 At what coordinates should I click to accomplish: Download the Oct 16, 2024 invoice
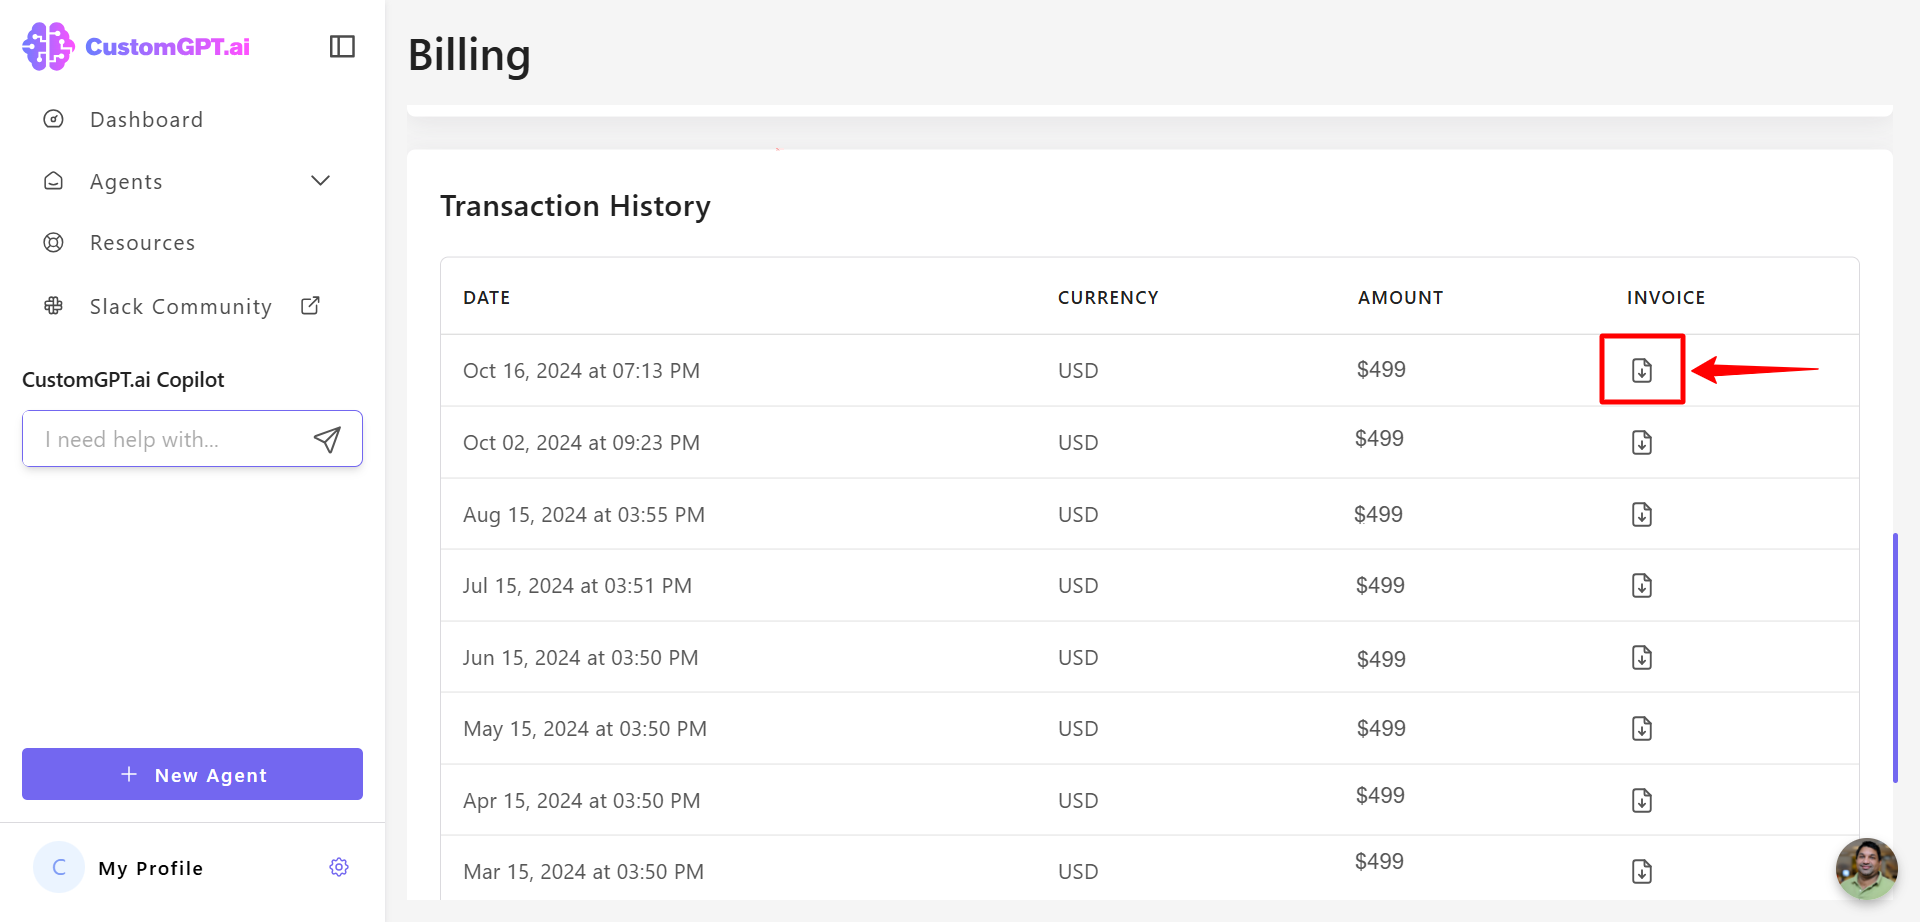(1641, 370)
